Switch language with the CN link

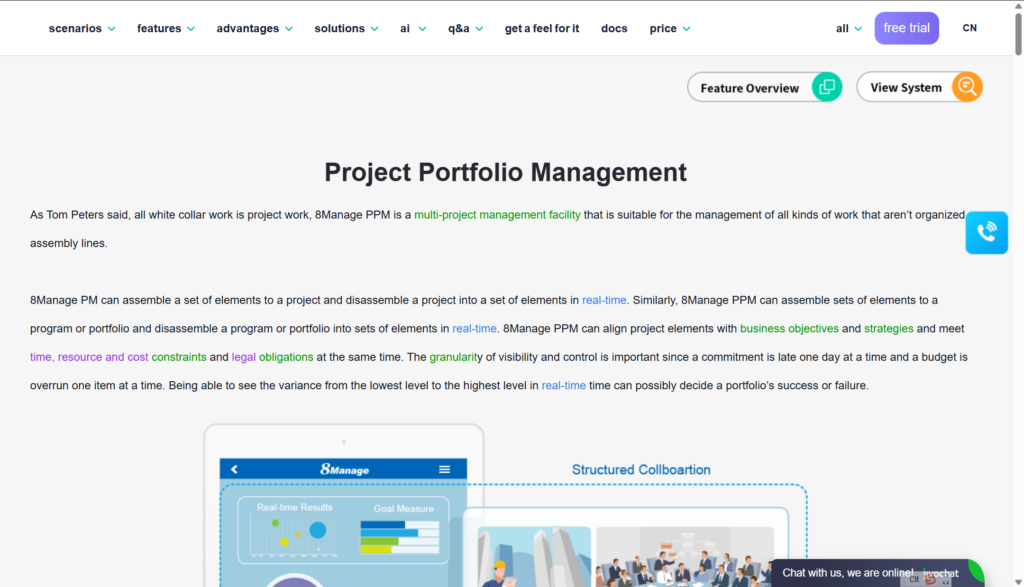970,28
